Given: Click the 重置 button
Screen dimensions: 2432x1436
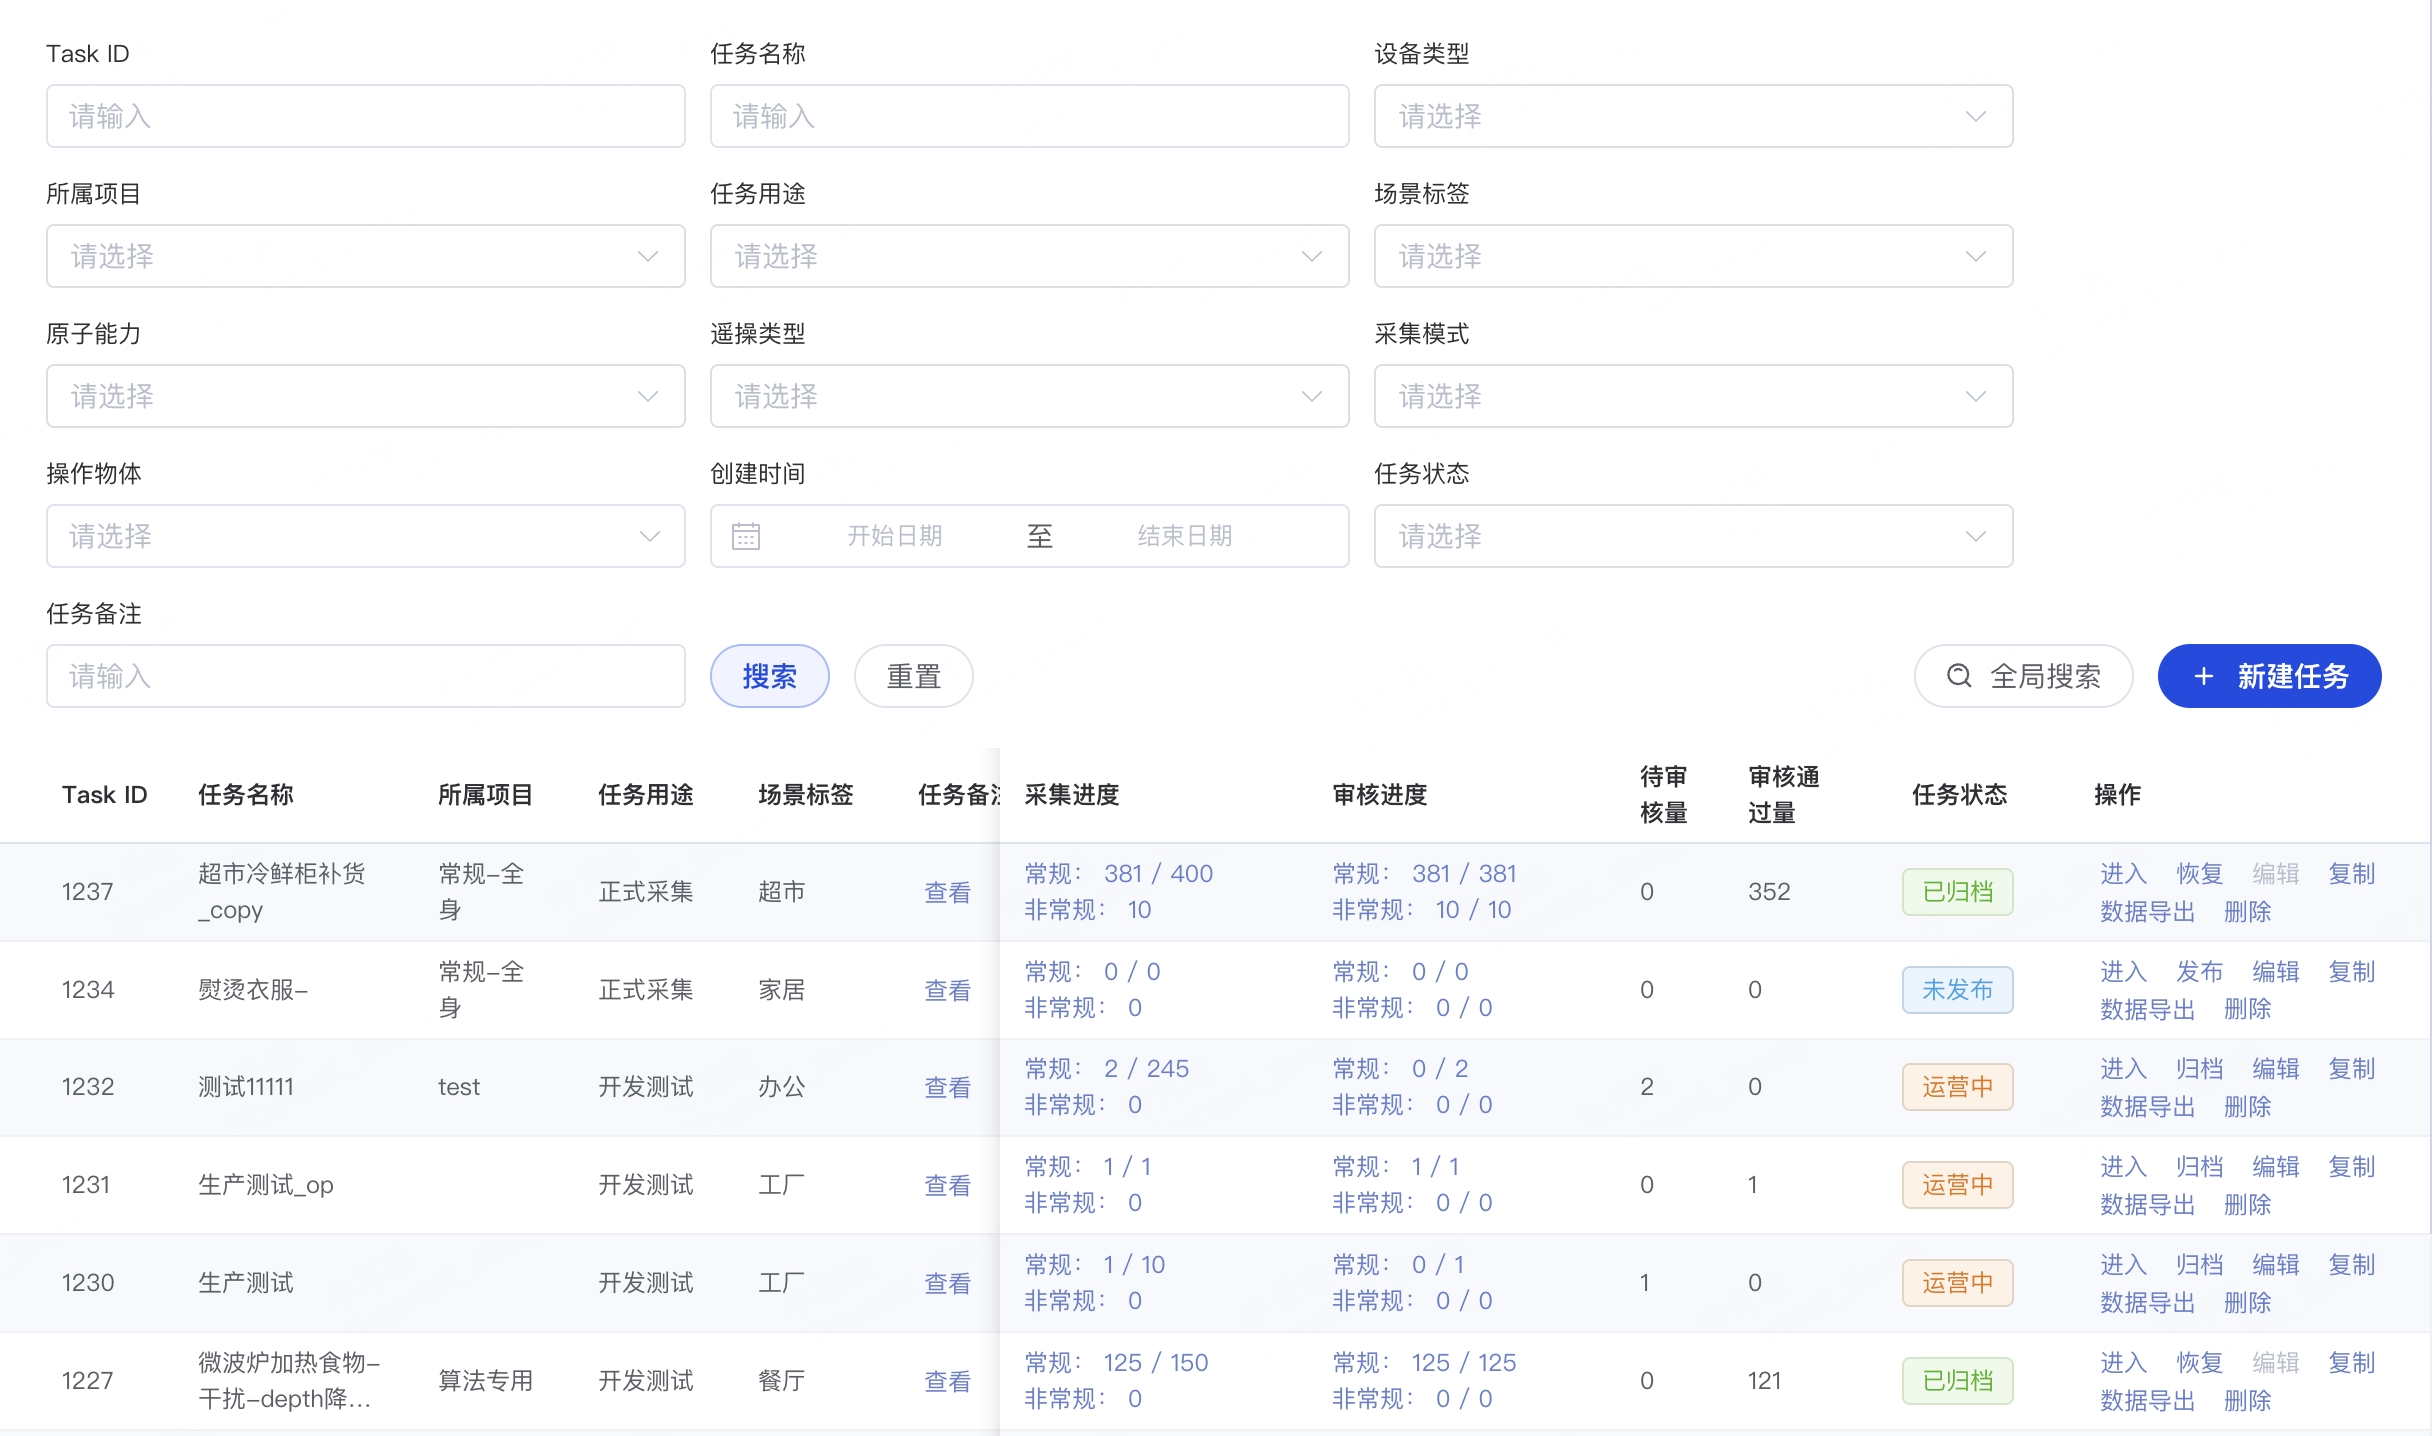Looking at the screenshot, I should tap(912, 676).
